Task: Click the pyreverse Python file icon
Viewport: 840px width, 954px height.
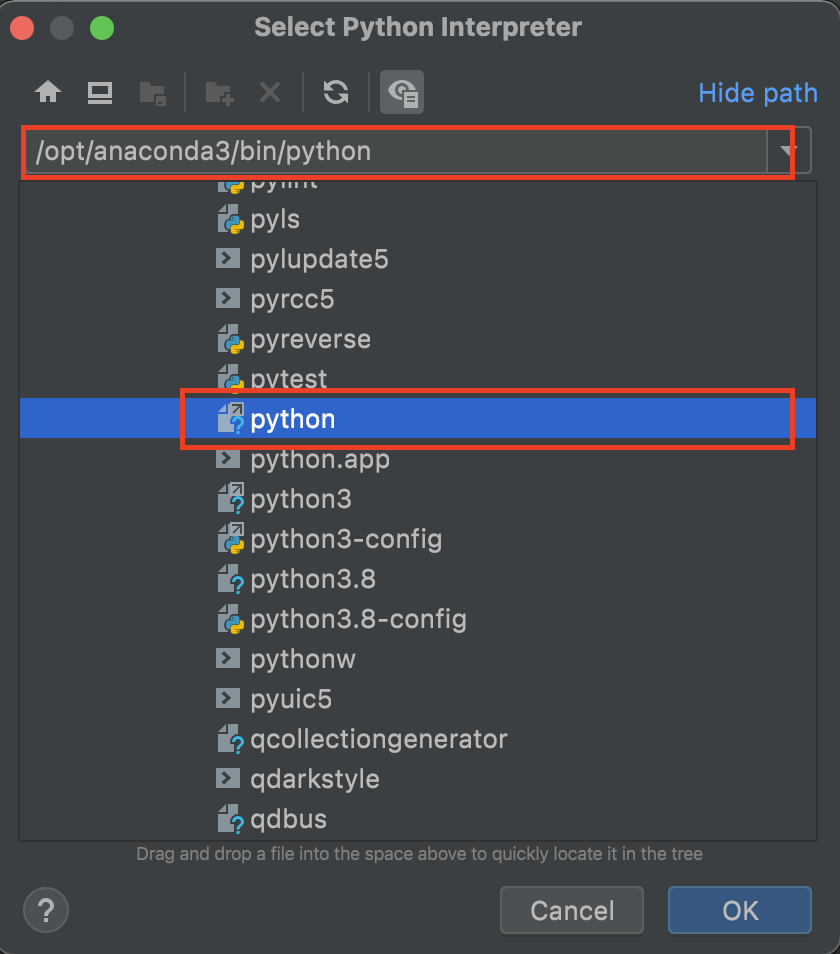Action: click(x=231, y=339)
